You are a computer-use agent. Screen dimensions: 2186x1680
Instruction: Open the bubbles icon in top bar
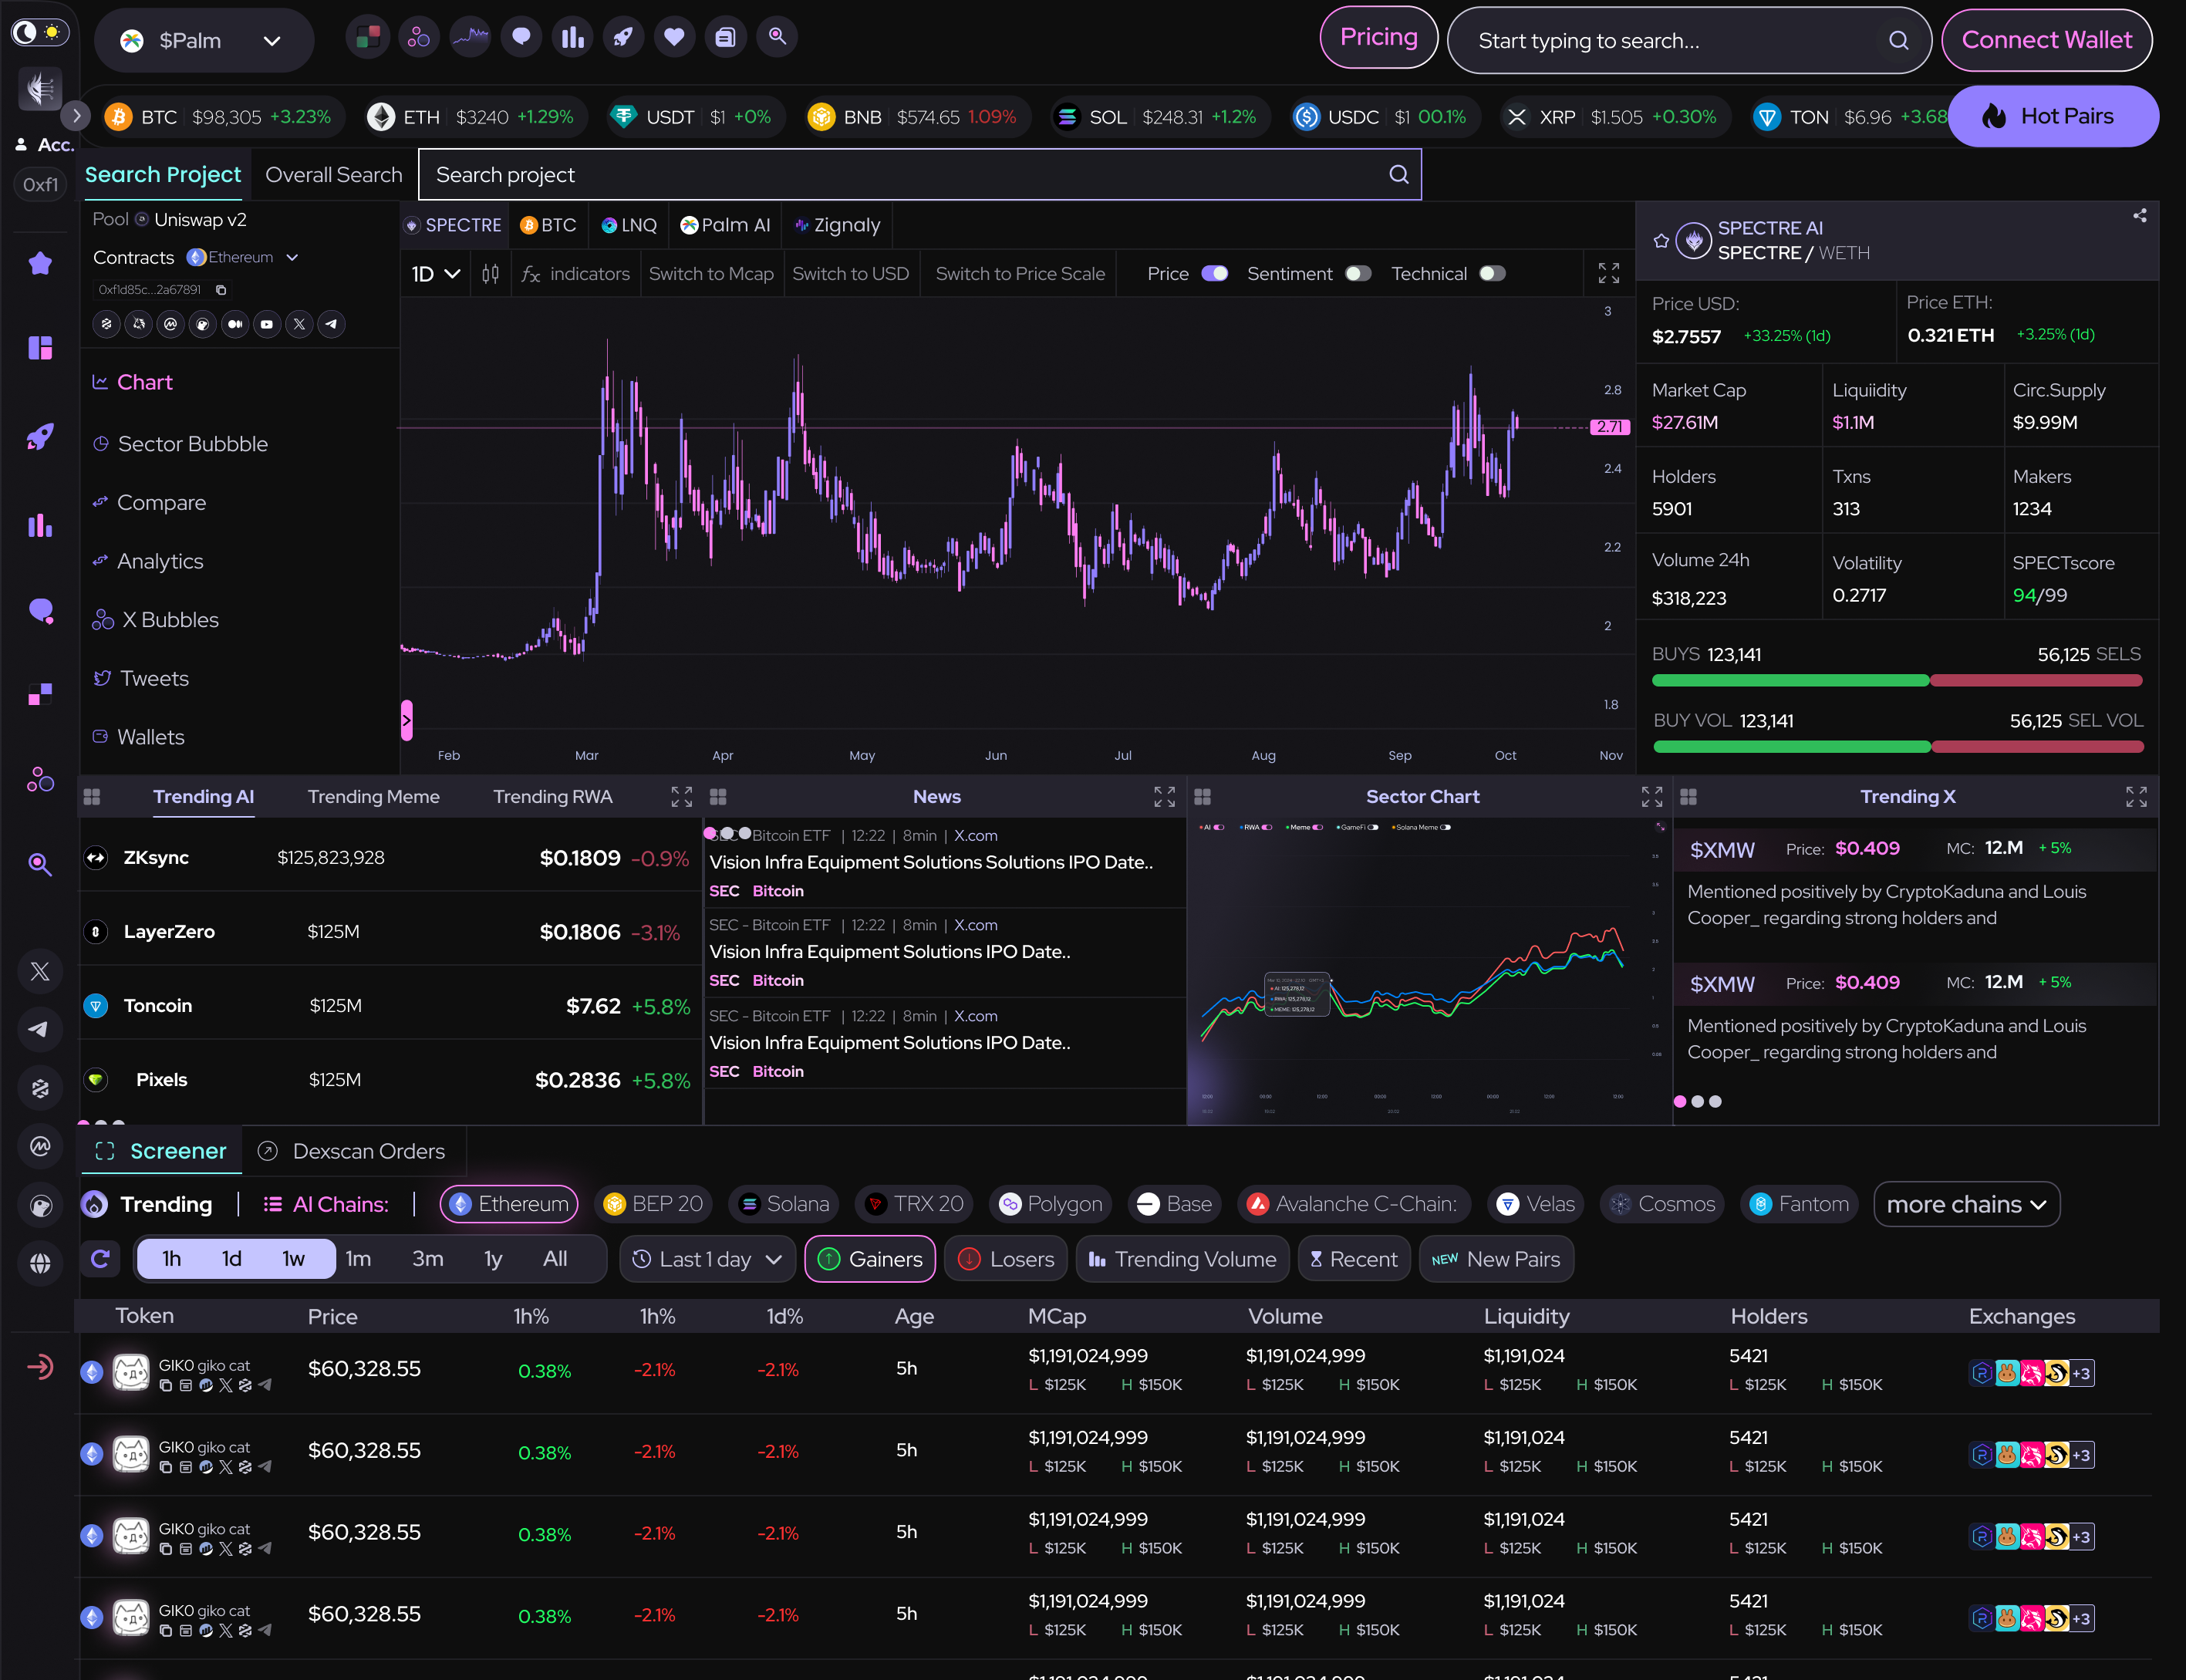[419, 38]
